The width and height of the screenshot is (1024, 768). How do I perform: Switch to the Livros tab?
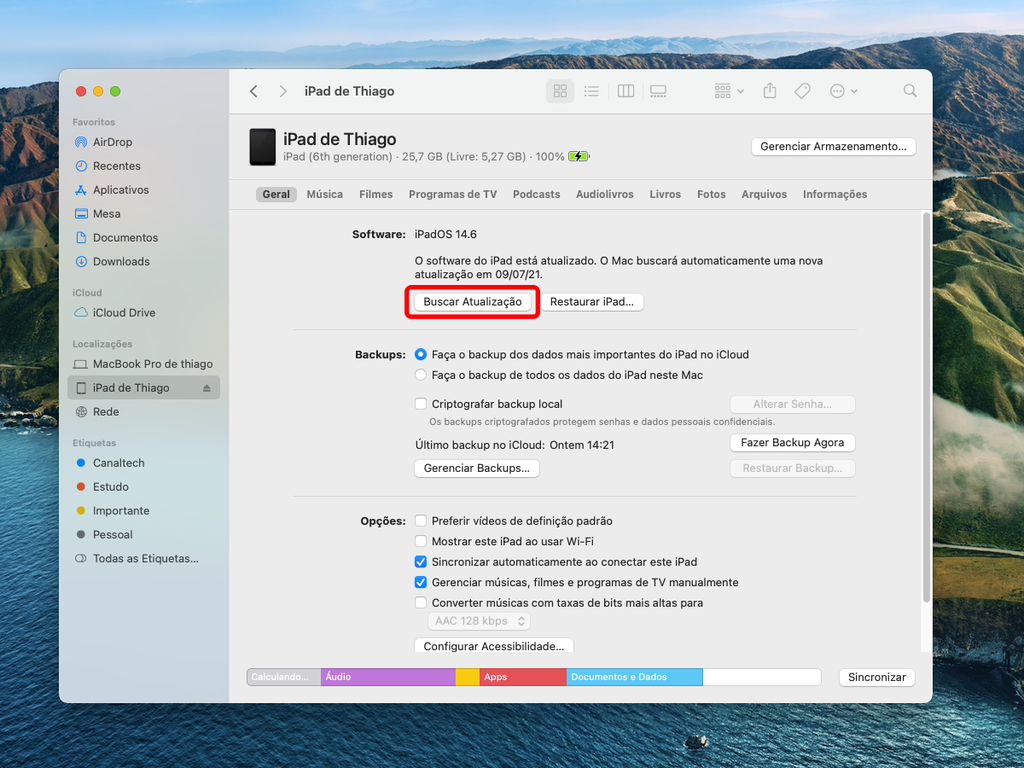pyautogui.click(x=665, y=194)
